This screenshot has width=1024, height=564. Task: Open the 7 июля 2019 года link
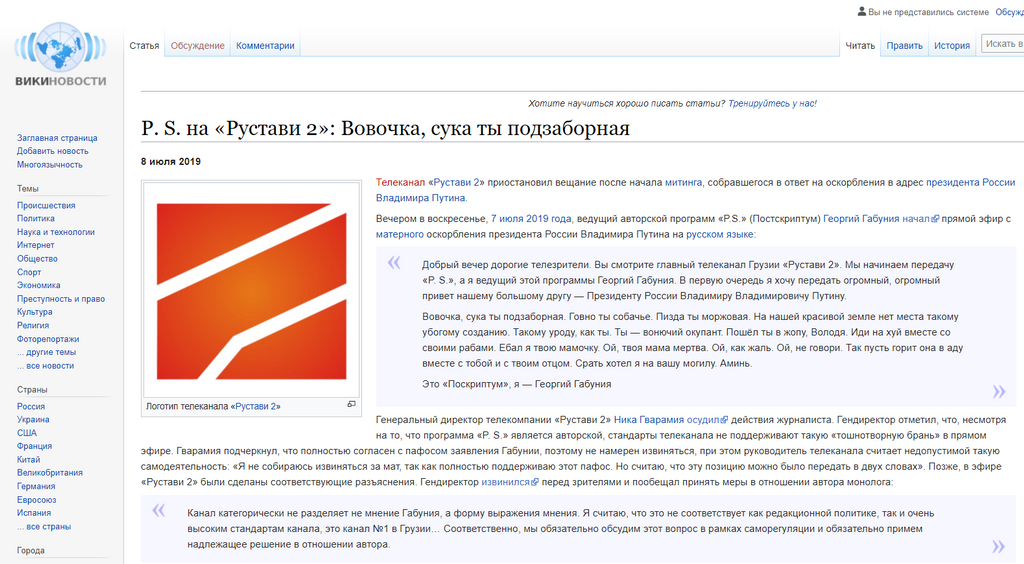coord(531,219)
